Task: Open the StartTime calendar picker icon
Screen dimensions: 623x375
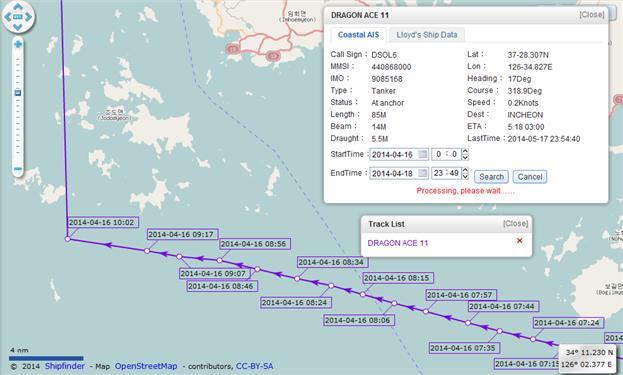Action: (423, 154)
